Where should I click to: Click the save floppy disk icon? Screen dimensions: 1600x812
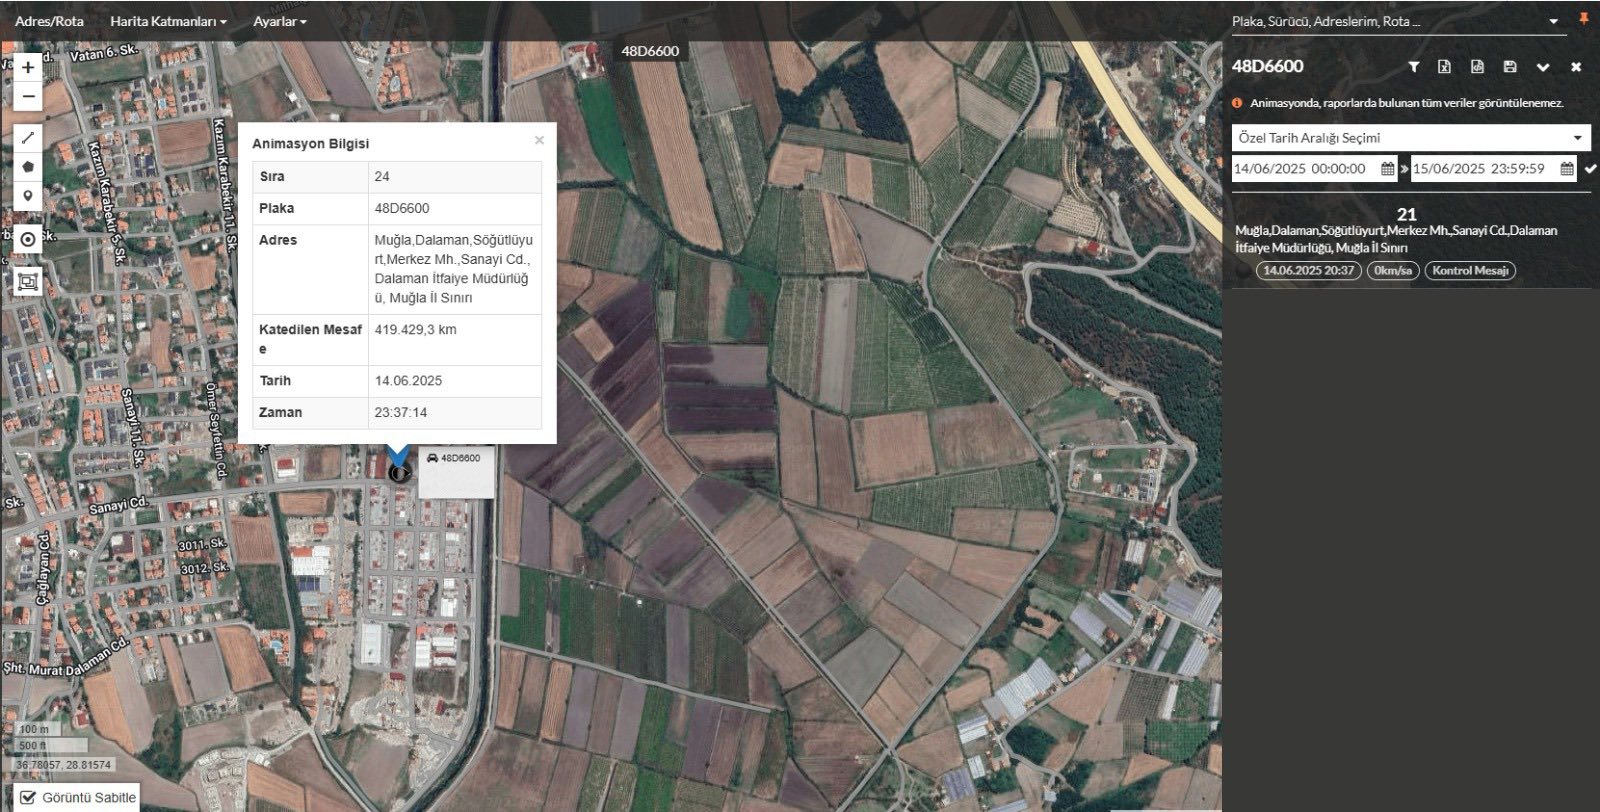click(x=1510, y=67)
